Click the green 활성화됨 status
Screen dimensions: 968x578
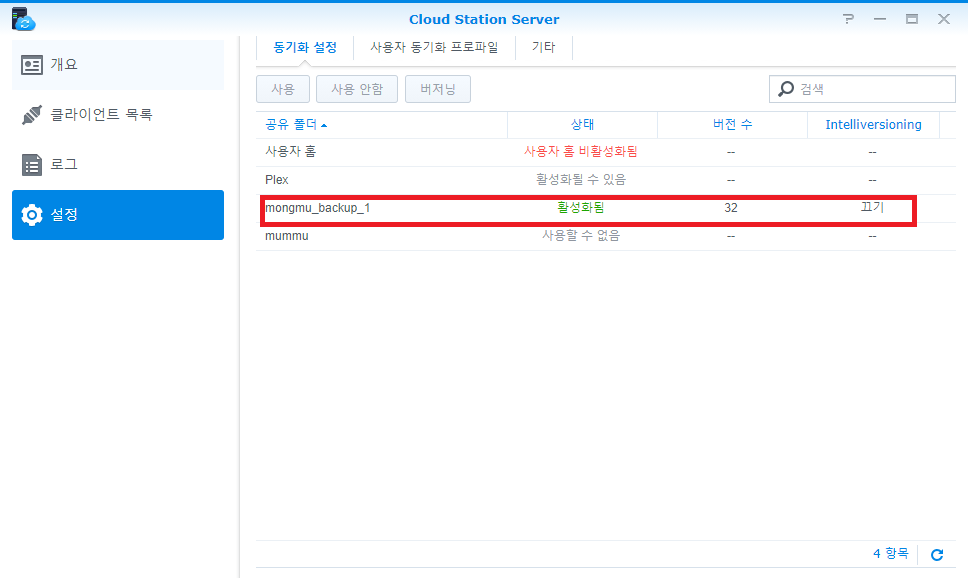click(x=581, y=207)
